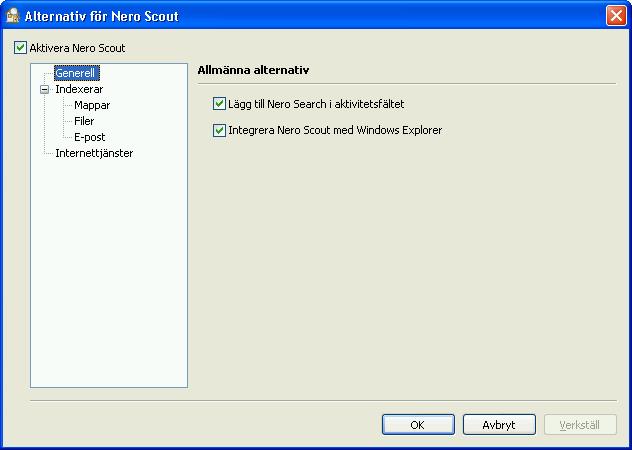
Task: Open the Filer settings page
Action: pyautogui.click(x=84, y=121)
